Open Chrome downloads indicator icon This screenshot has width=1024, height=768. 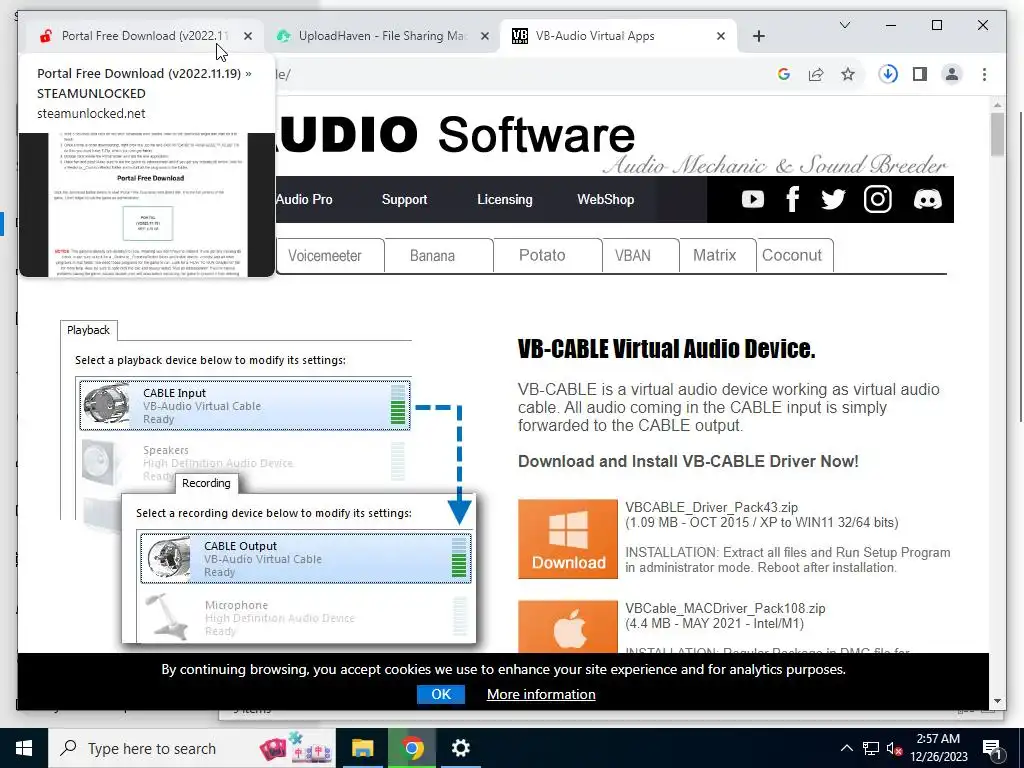[888, 74]
